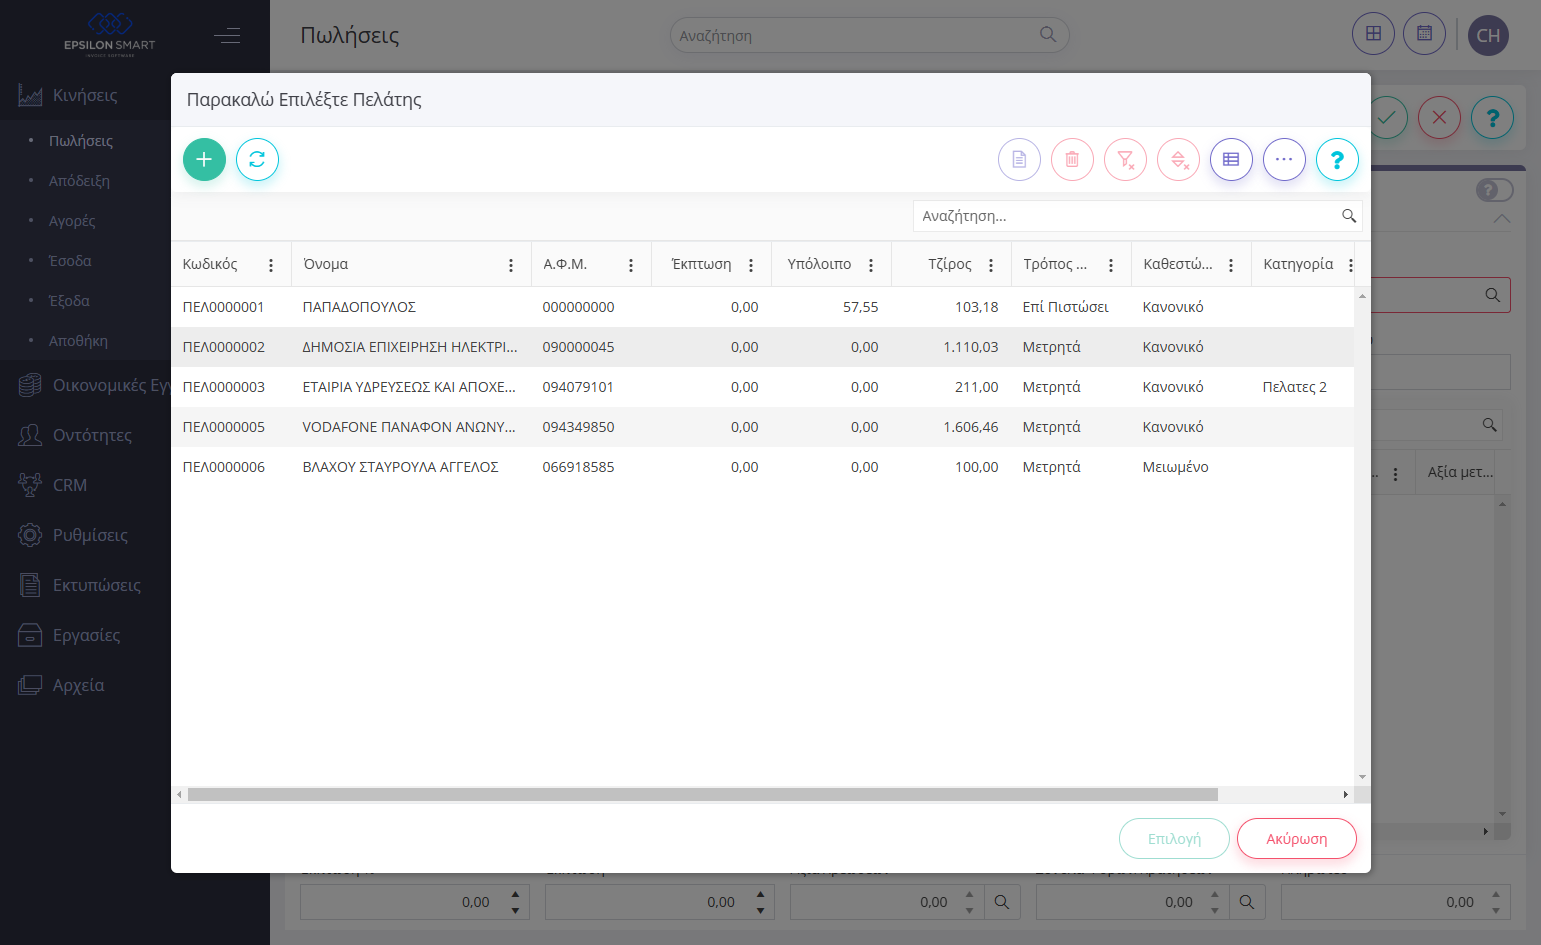Click the top bar Αναζήτηση search field
This screenshot has height=945, width=1541.
(x=869, y=35)
